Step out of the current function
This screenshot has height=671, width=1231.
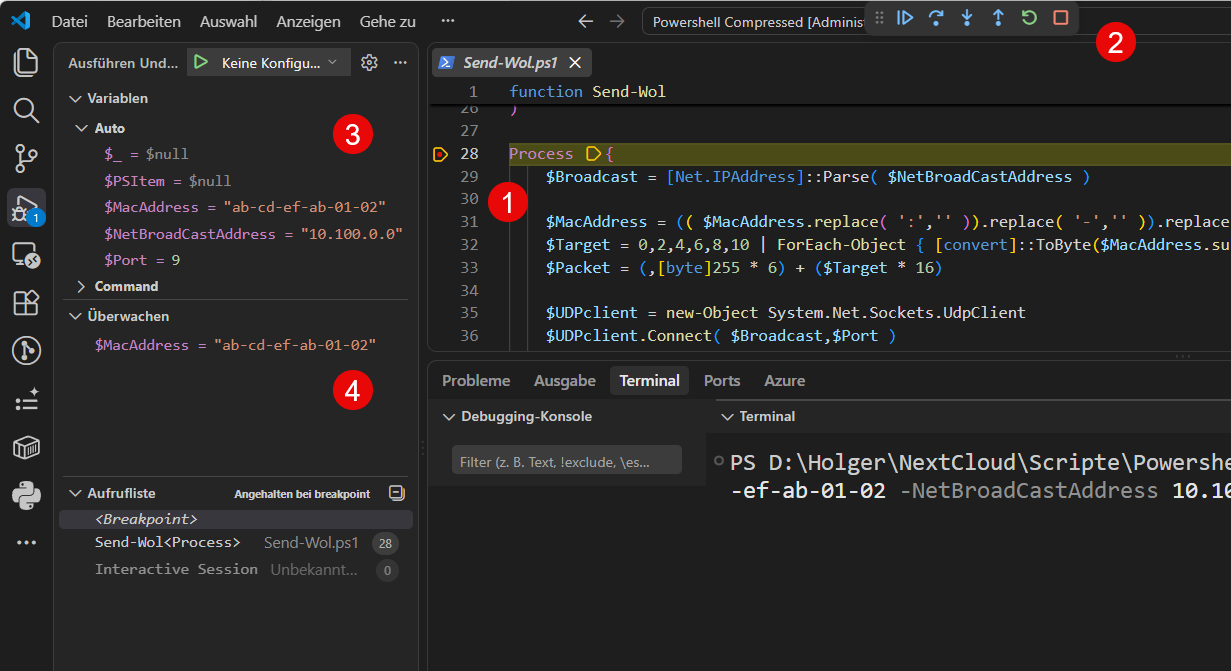click(x=998, y=18)
